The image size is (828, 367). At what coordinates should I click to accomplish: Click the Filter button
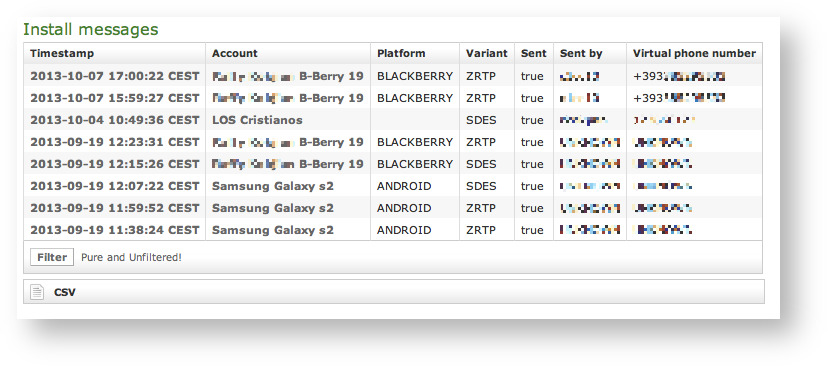pos(52,257)
